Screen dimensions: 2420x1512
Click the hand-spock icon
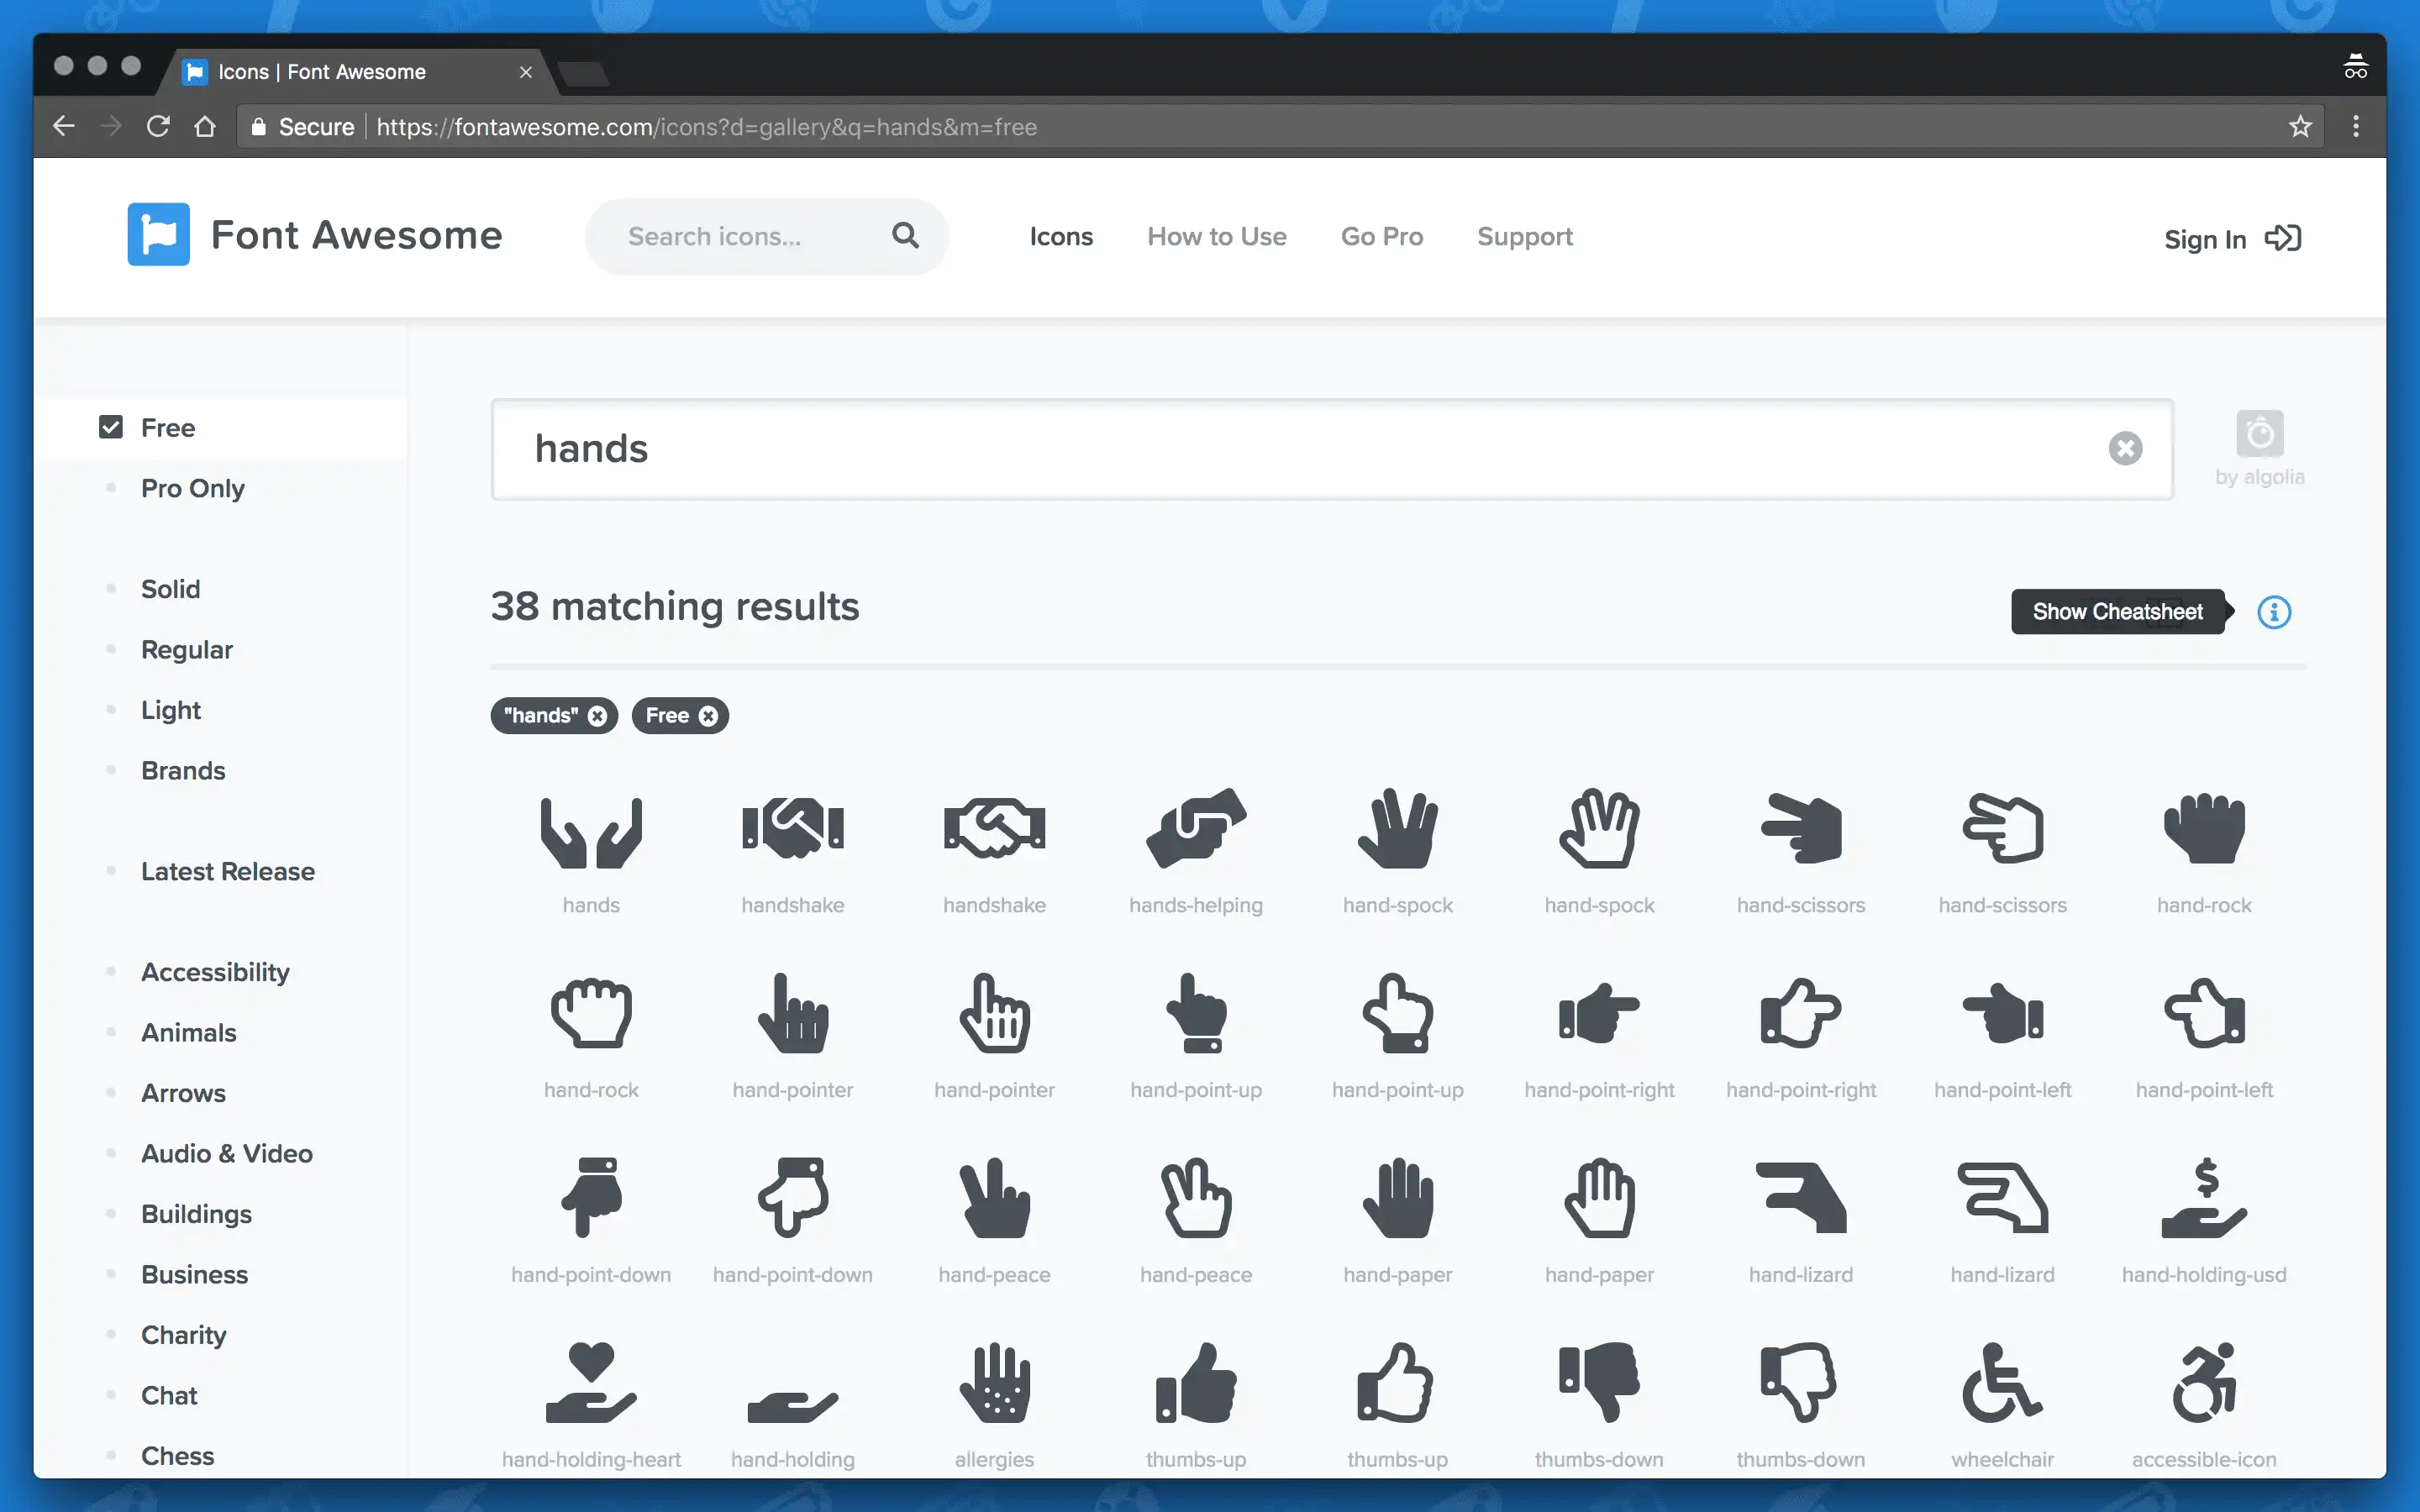(x=1397, y=827)
